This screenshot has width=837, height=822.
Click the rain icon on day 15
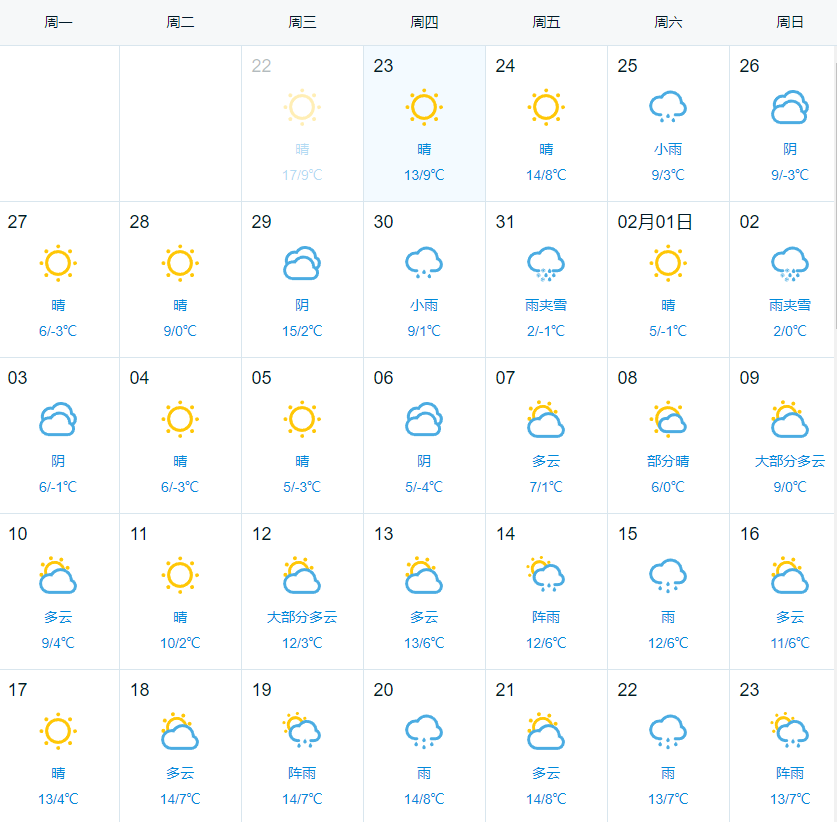tap(668, 575)
